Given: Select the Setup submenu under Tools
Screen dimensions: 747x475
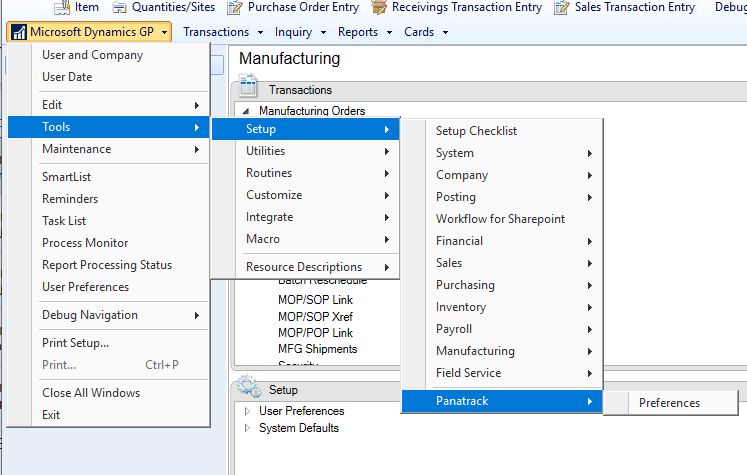Looking at the screenshot, I should [x=305, y=129].
